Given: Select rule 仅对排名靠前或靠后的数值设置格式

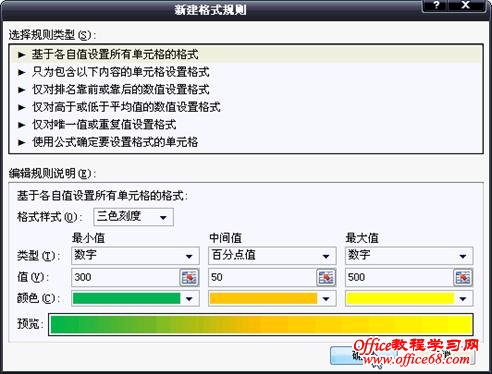Looking at the screenshot, I should 246,89.
